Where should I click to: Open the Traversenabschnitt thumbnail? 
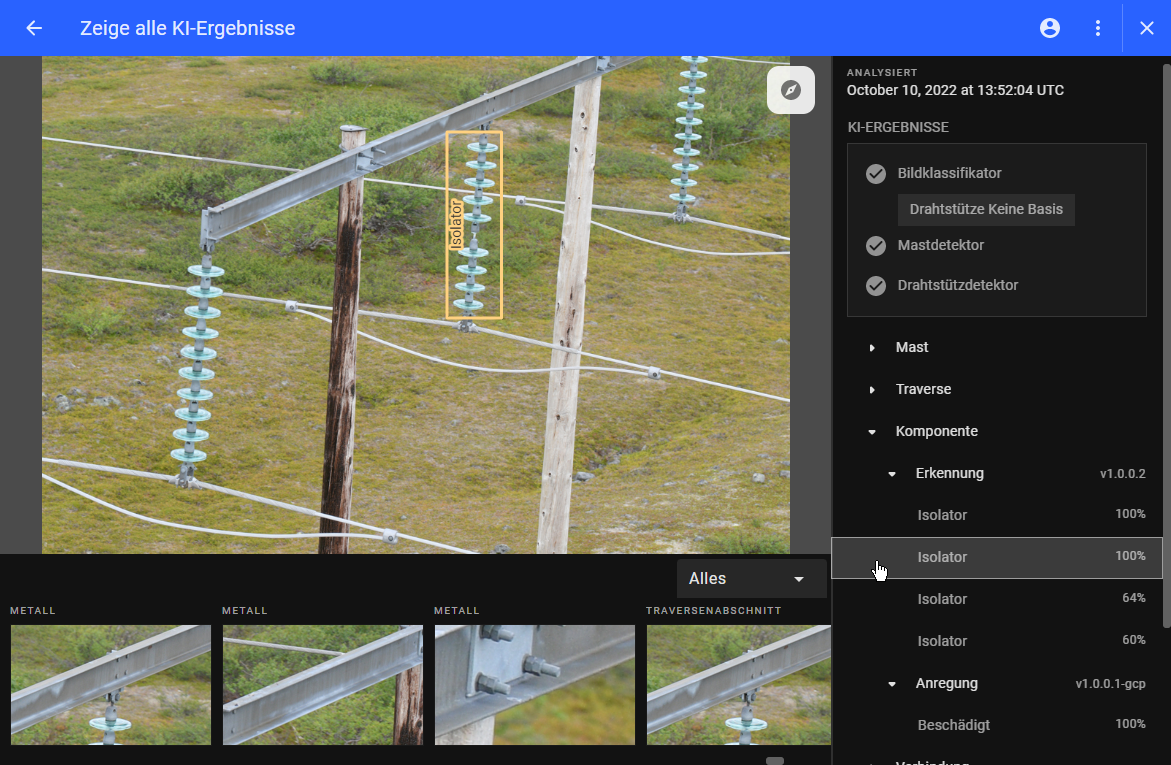738,685
